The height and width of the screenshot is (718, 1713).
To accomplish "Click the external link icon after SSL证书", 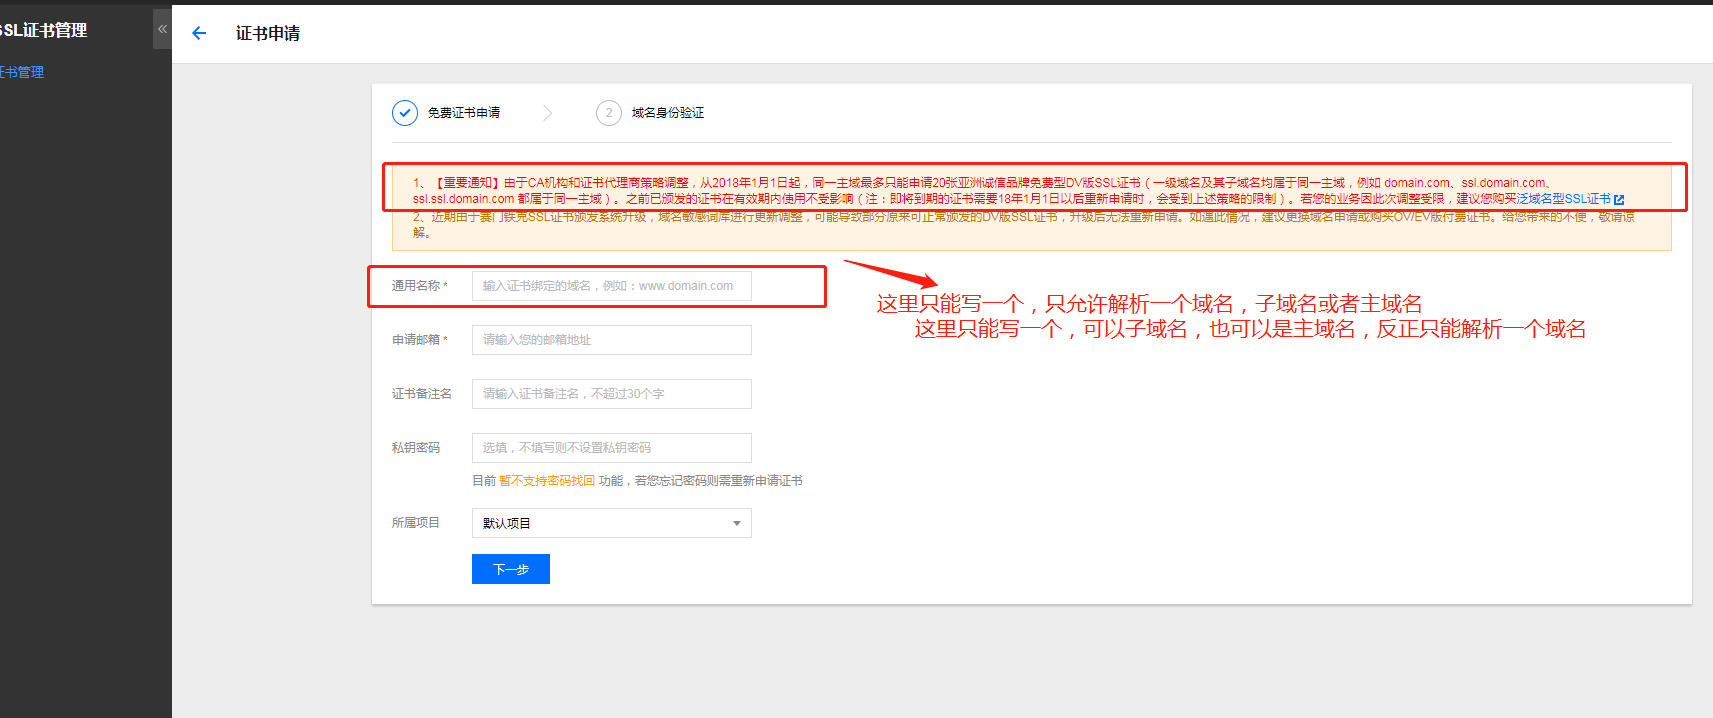I will click(1619, 199).
